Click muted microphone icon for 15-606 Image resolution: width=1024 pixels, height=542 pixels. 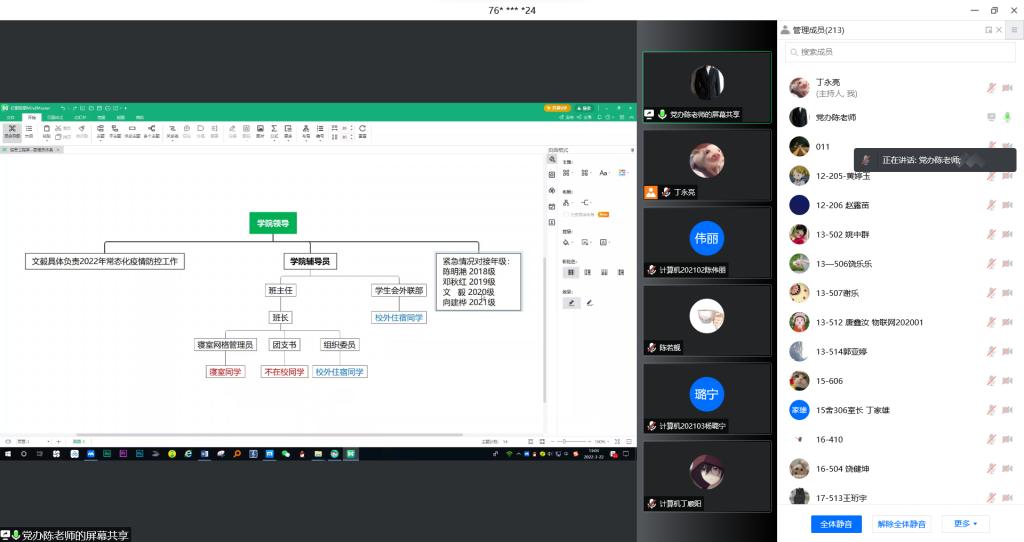click(x=991, y=381)
